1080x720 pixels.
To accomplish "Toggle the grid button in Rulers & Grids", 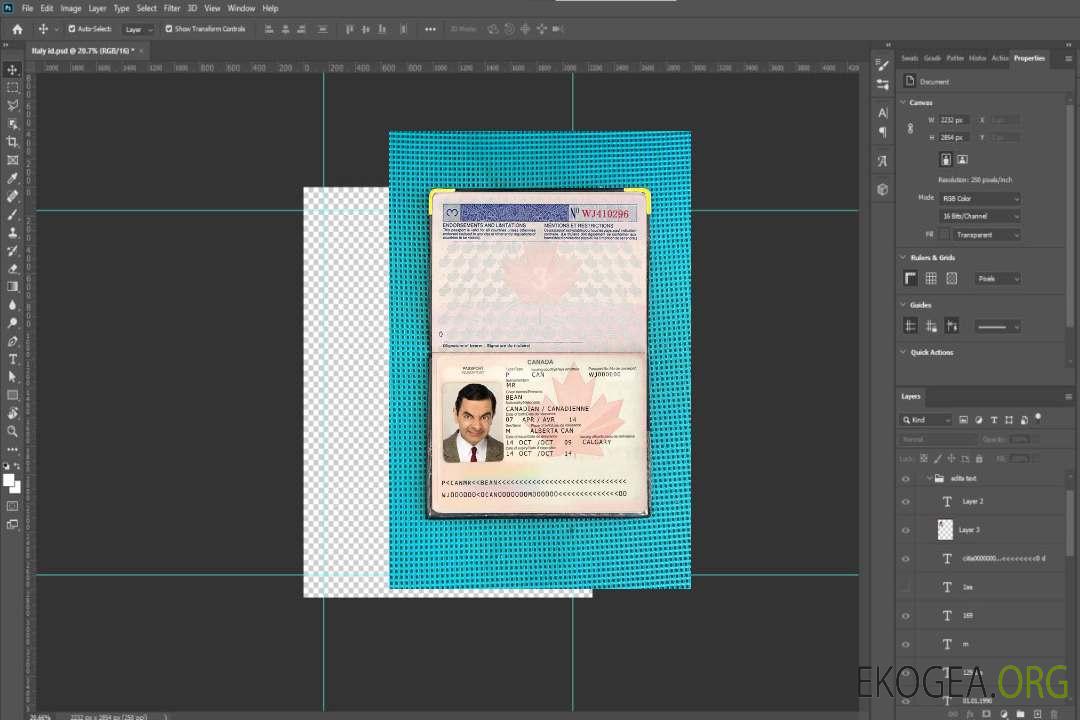I will [931, 278].
